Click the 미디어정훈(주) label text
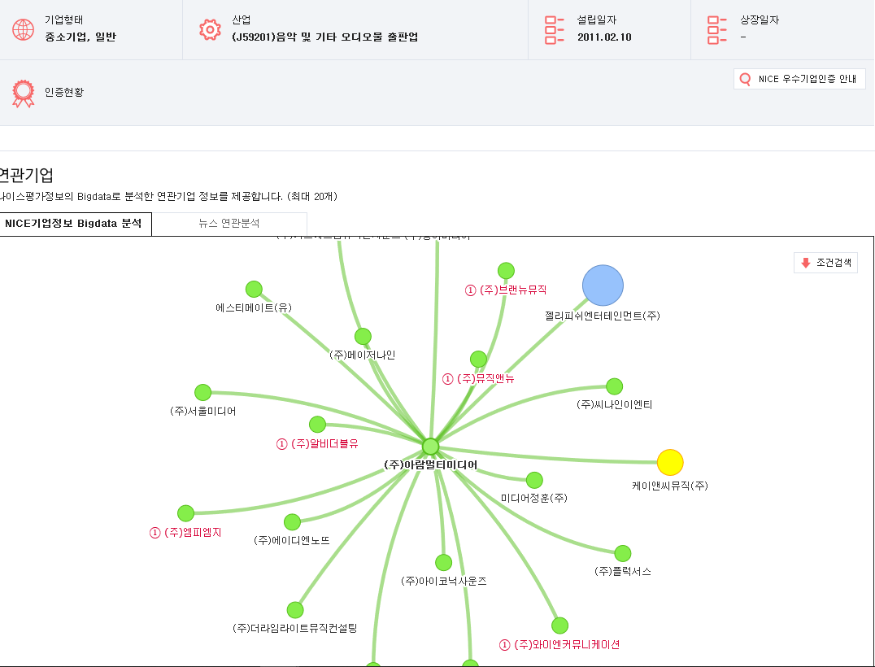The height and width of the screenshot is (667, 875). pos(534,498)
